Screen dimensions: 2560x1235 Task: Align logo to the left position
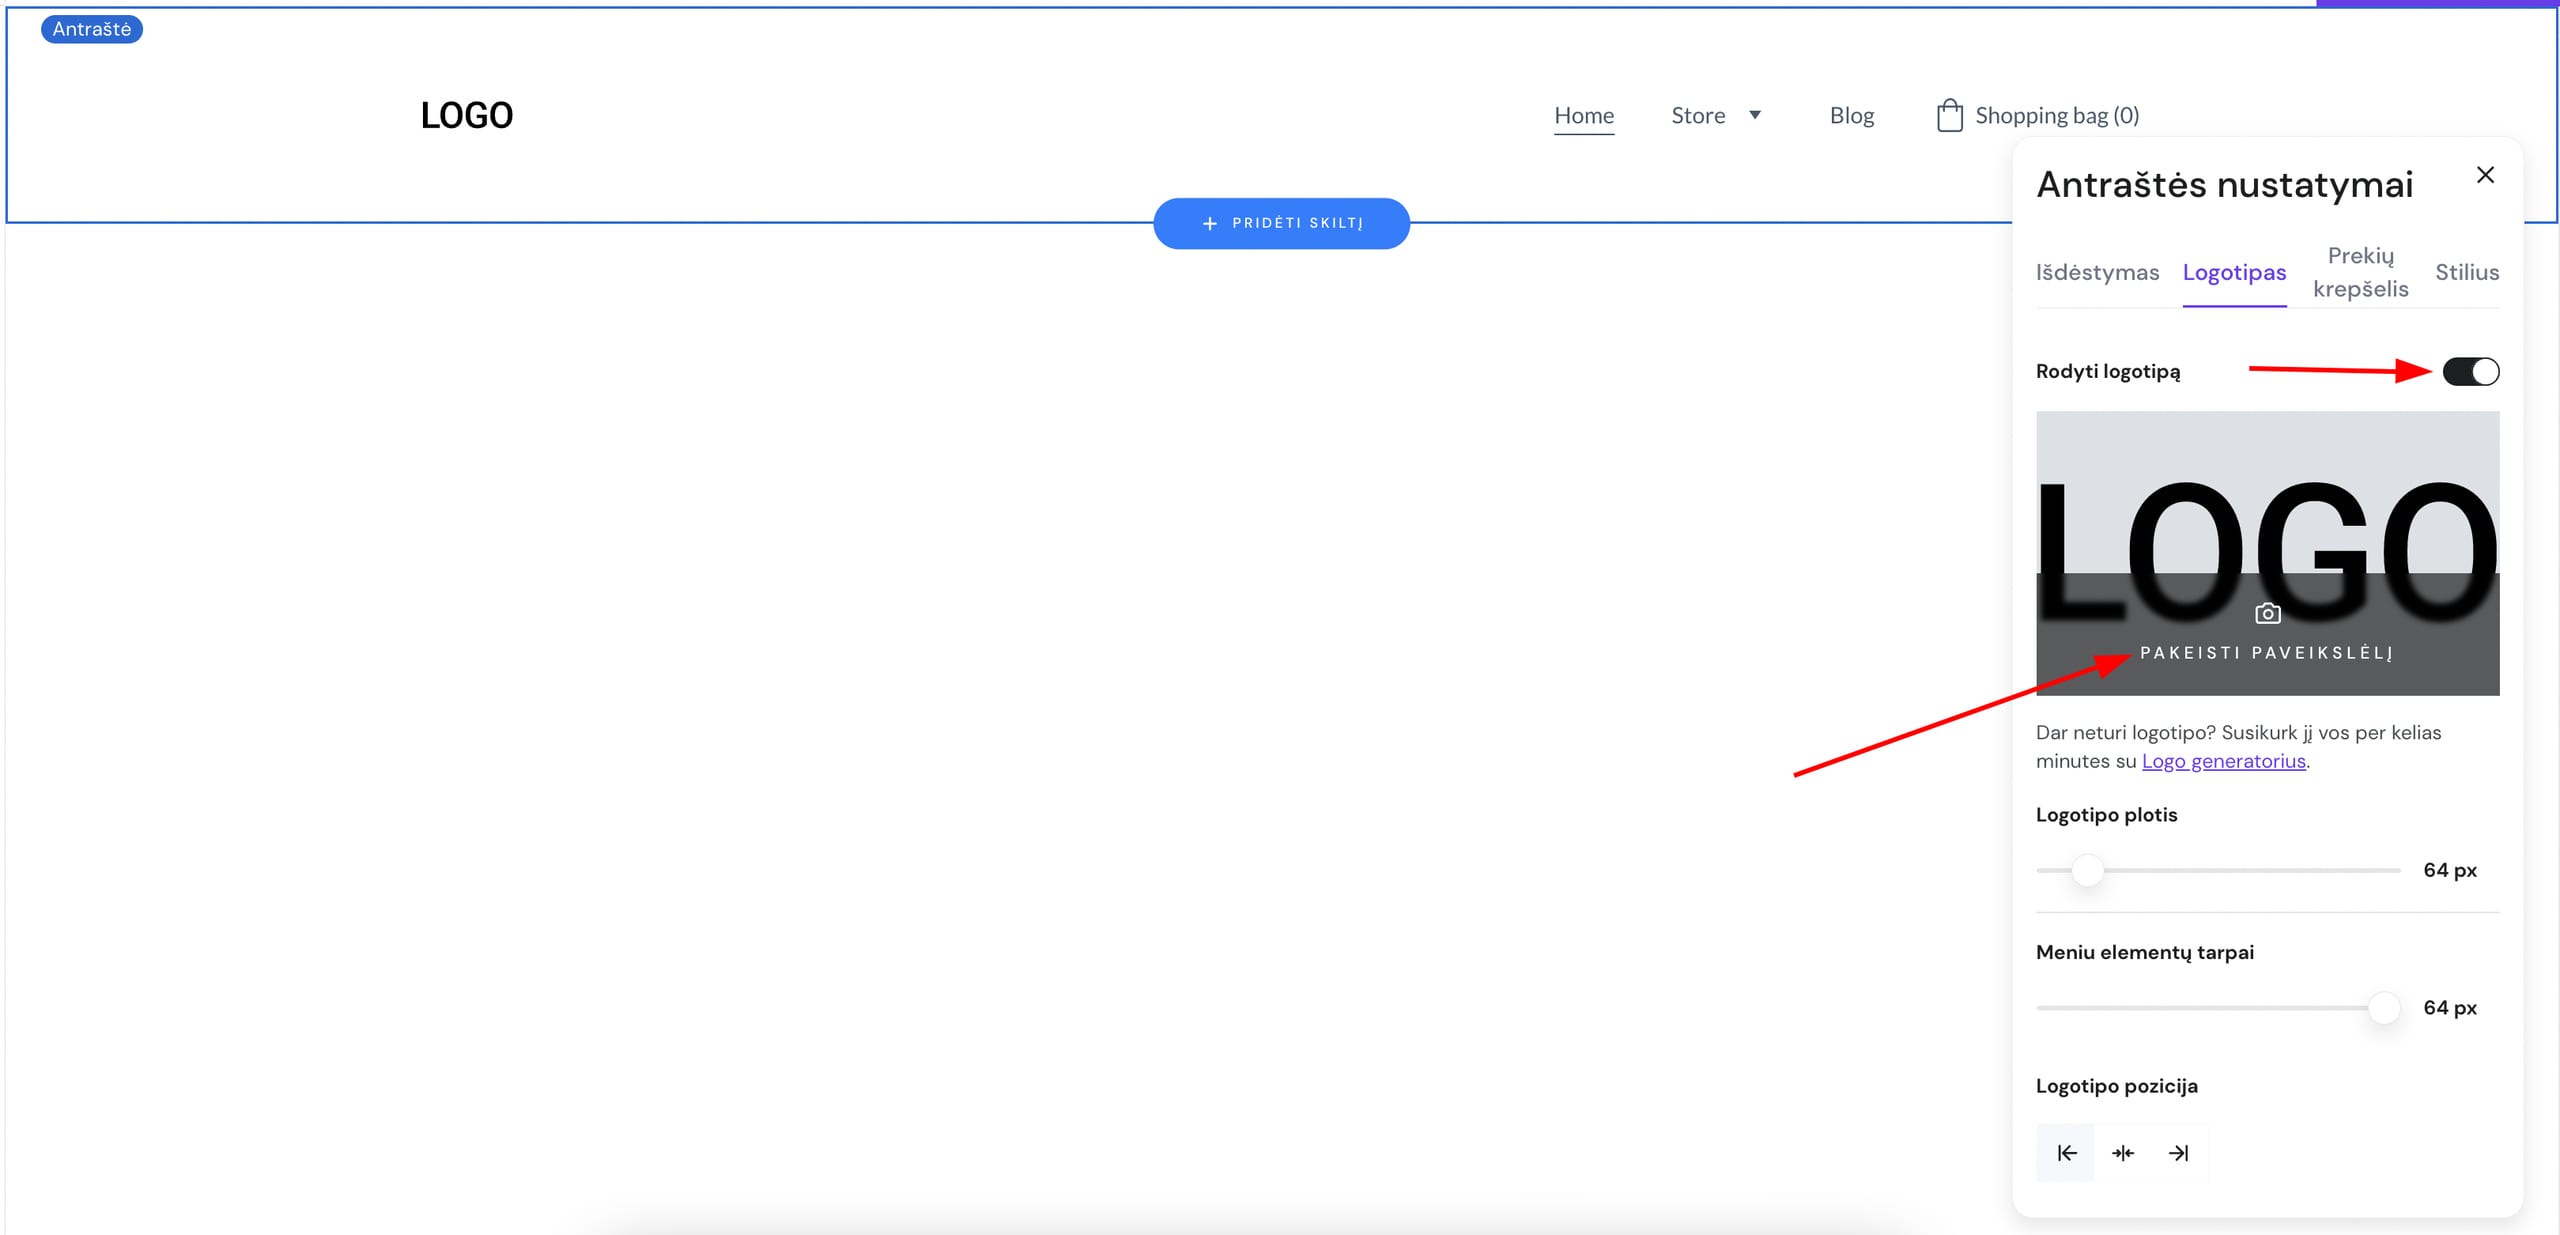[2066, 1153]
